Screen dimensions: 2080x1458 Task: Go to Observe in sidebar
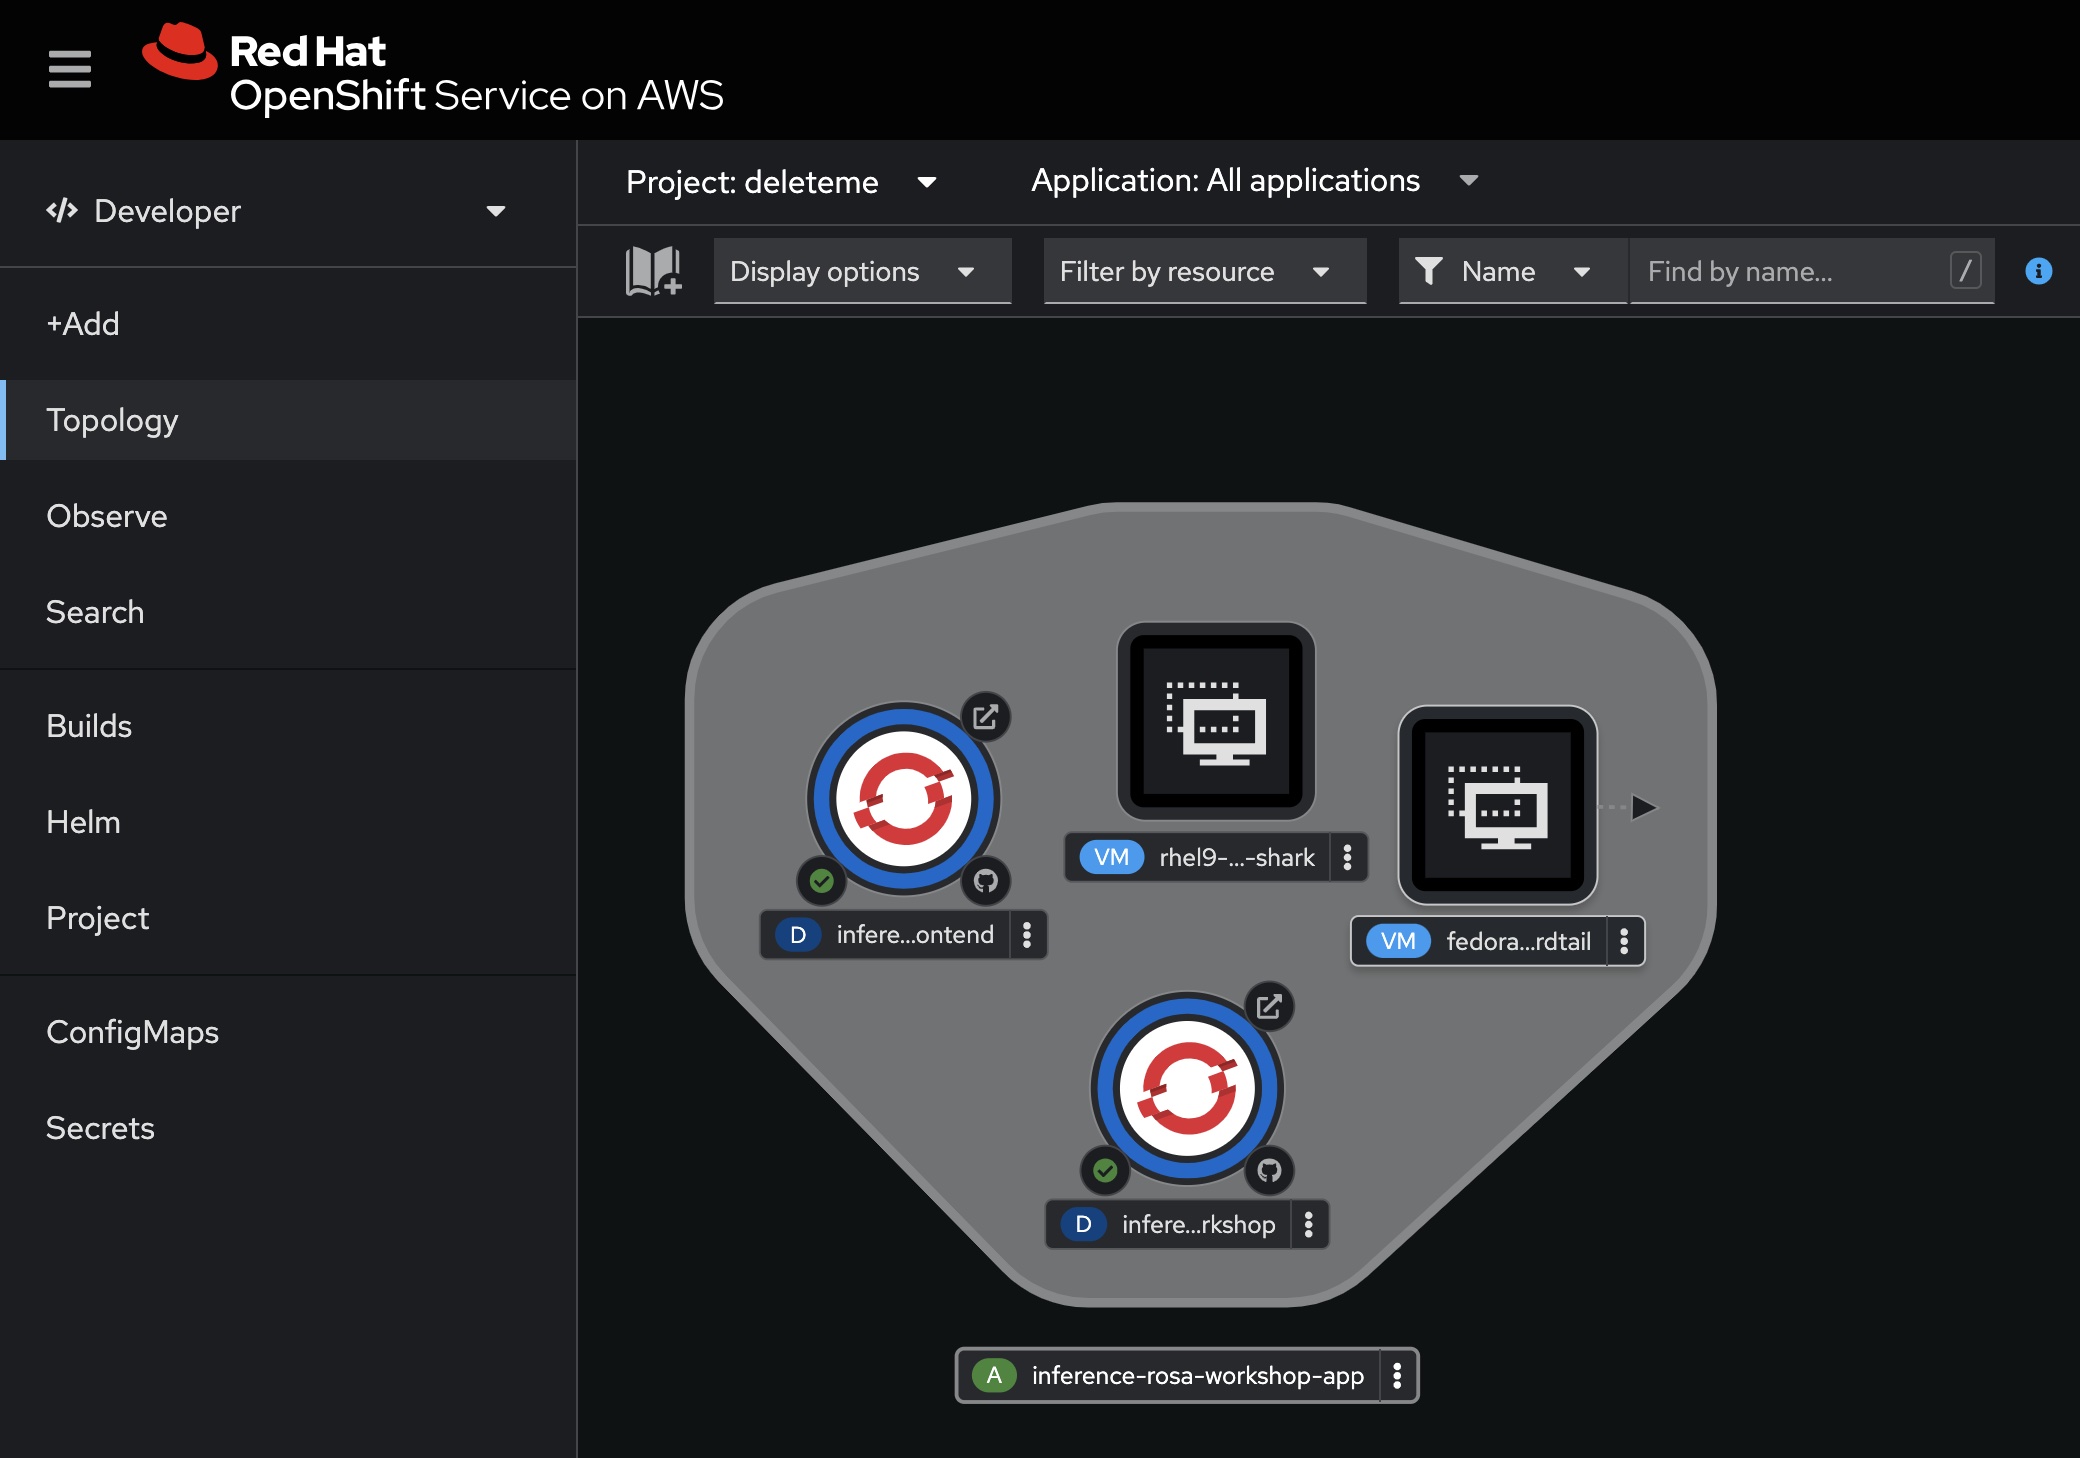[107, 516]
